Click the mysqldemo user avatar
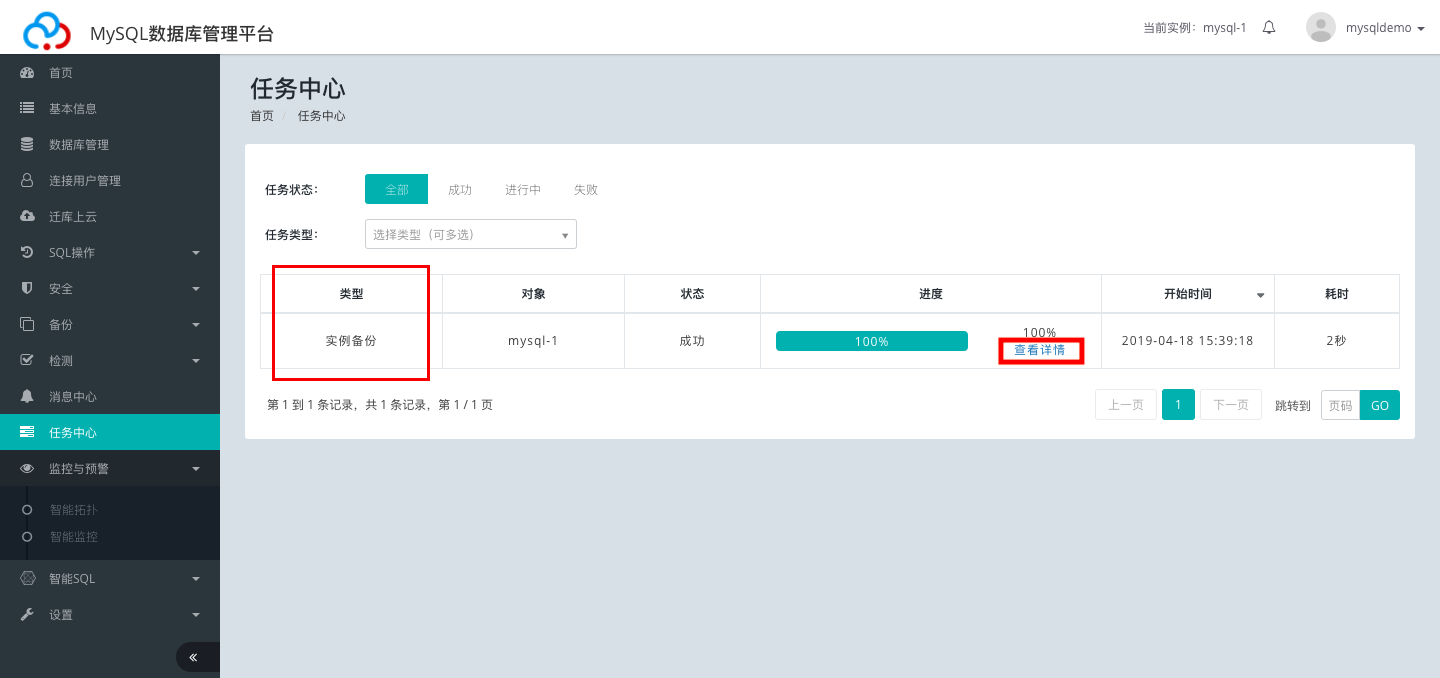The height and width of the screenshot is (678, 1440). click(x=1321, y=27)
